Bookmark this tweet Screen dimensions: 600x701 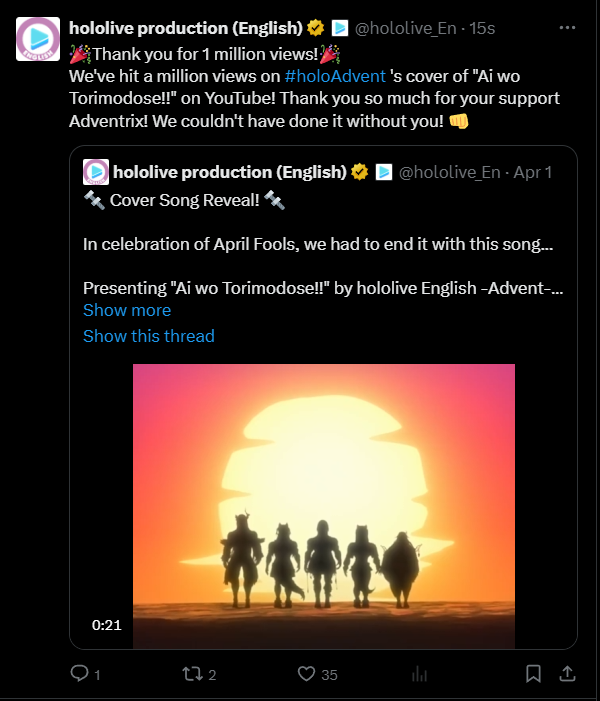[x=534, y=674]
